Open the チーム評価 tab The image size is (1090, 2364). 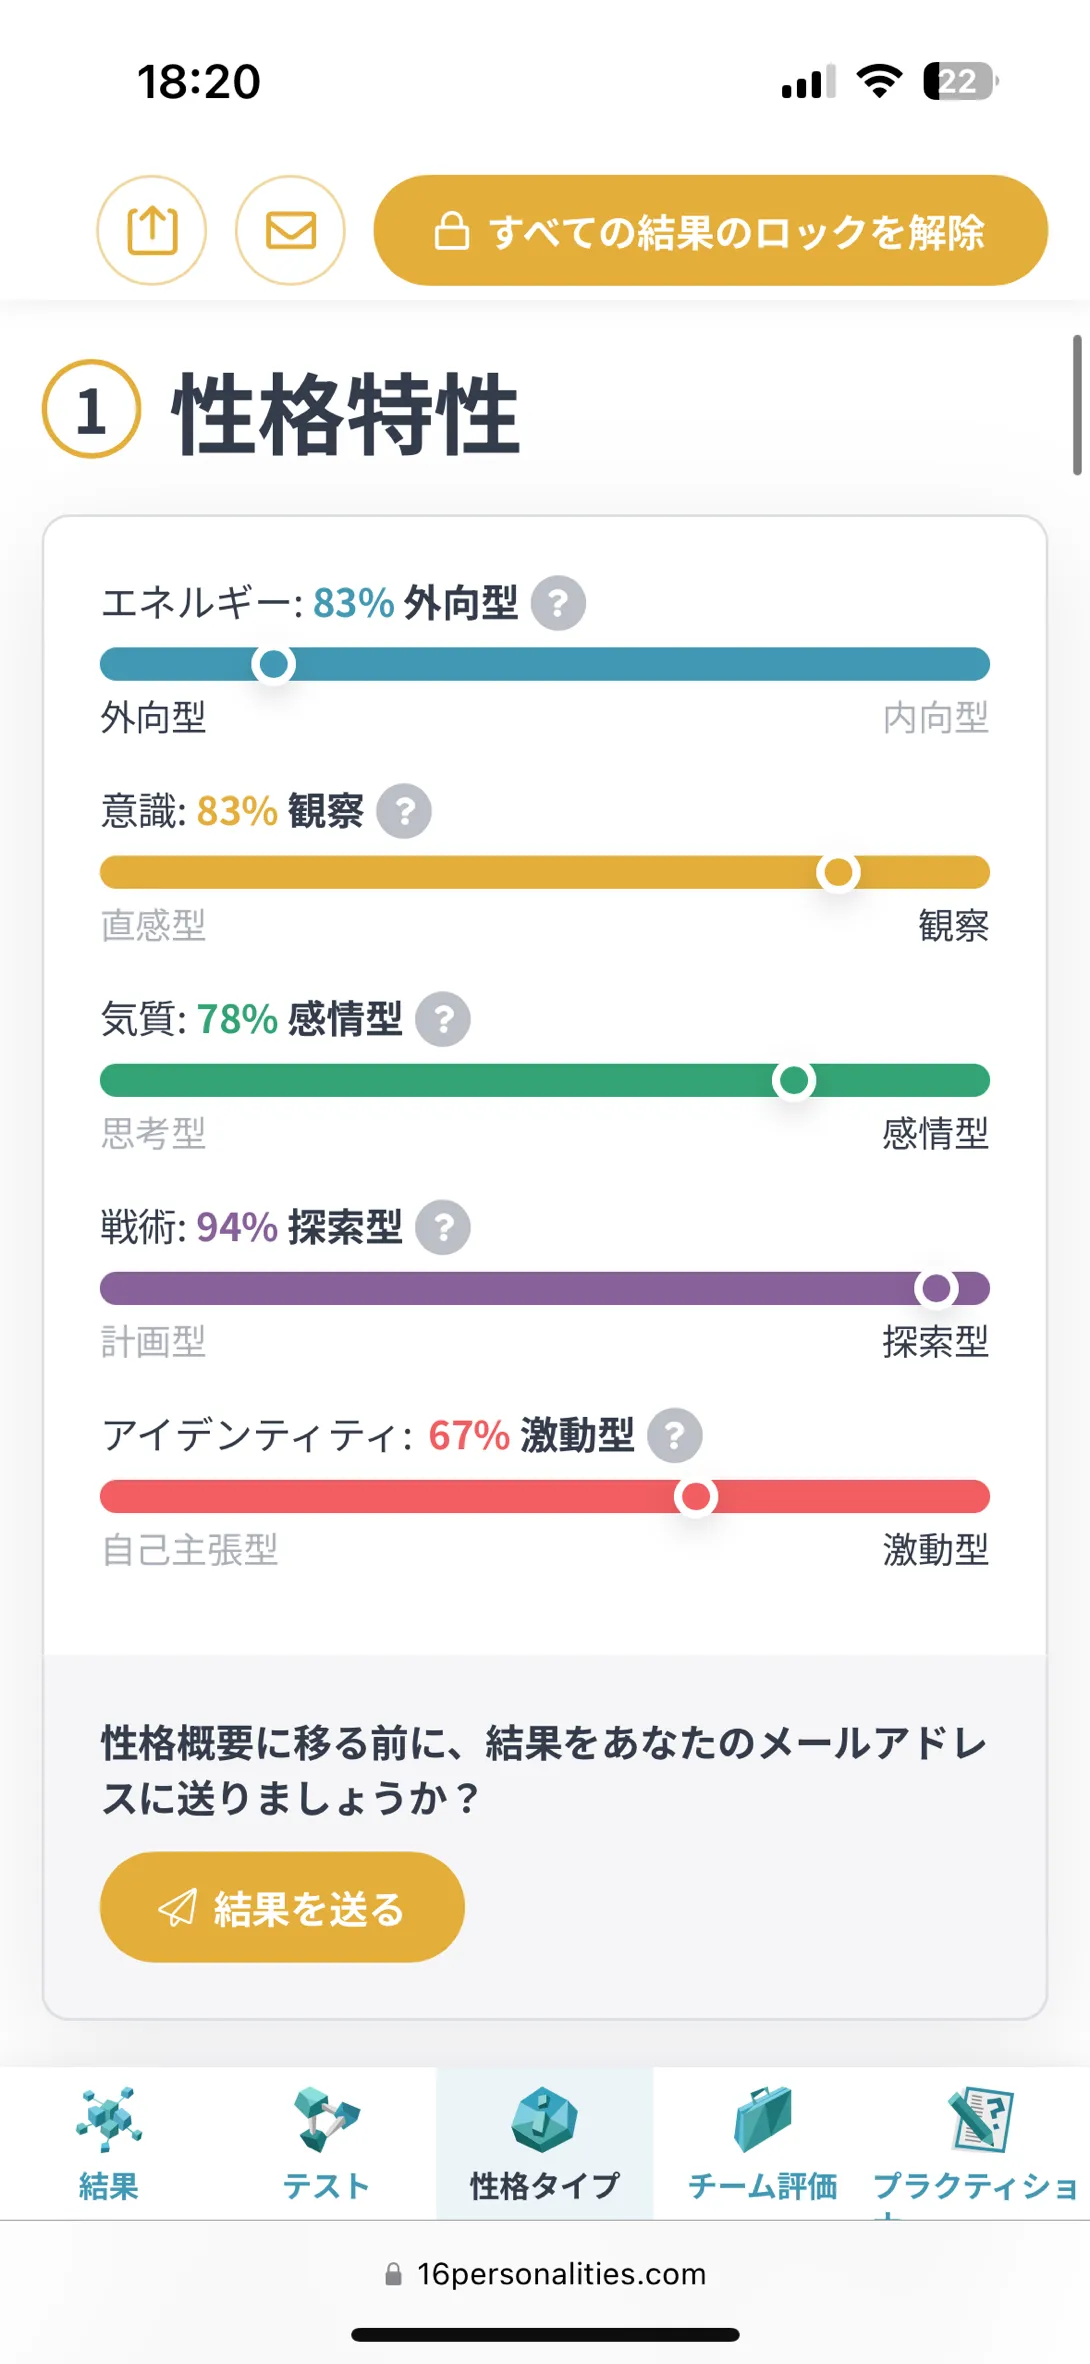[x=762, y=2143]
